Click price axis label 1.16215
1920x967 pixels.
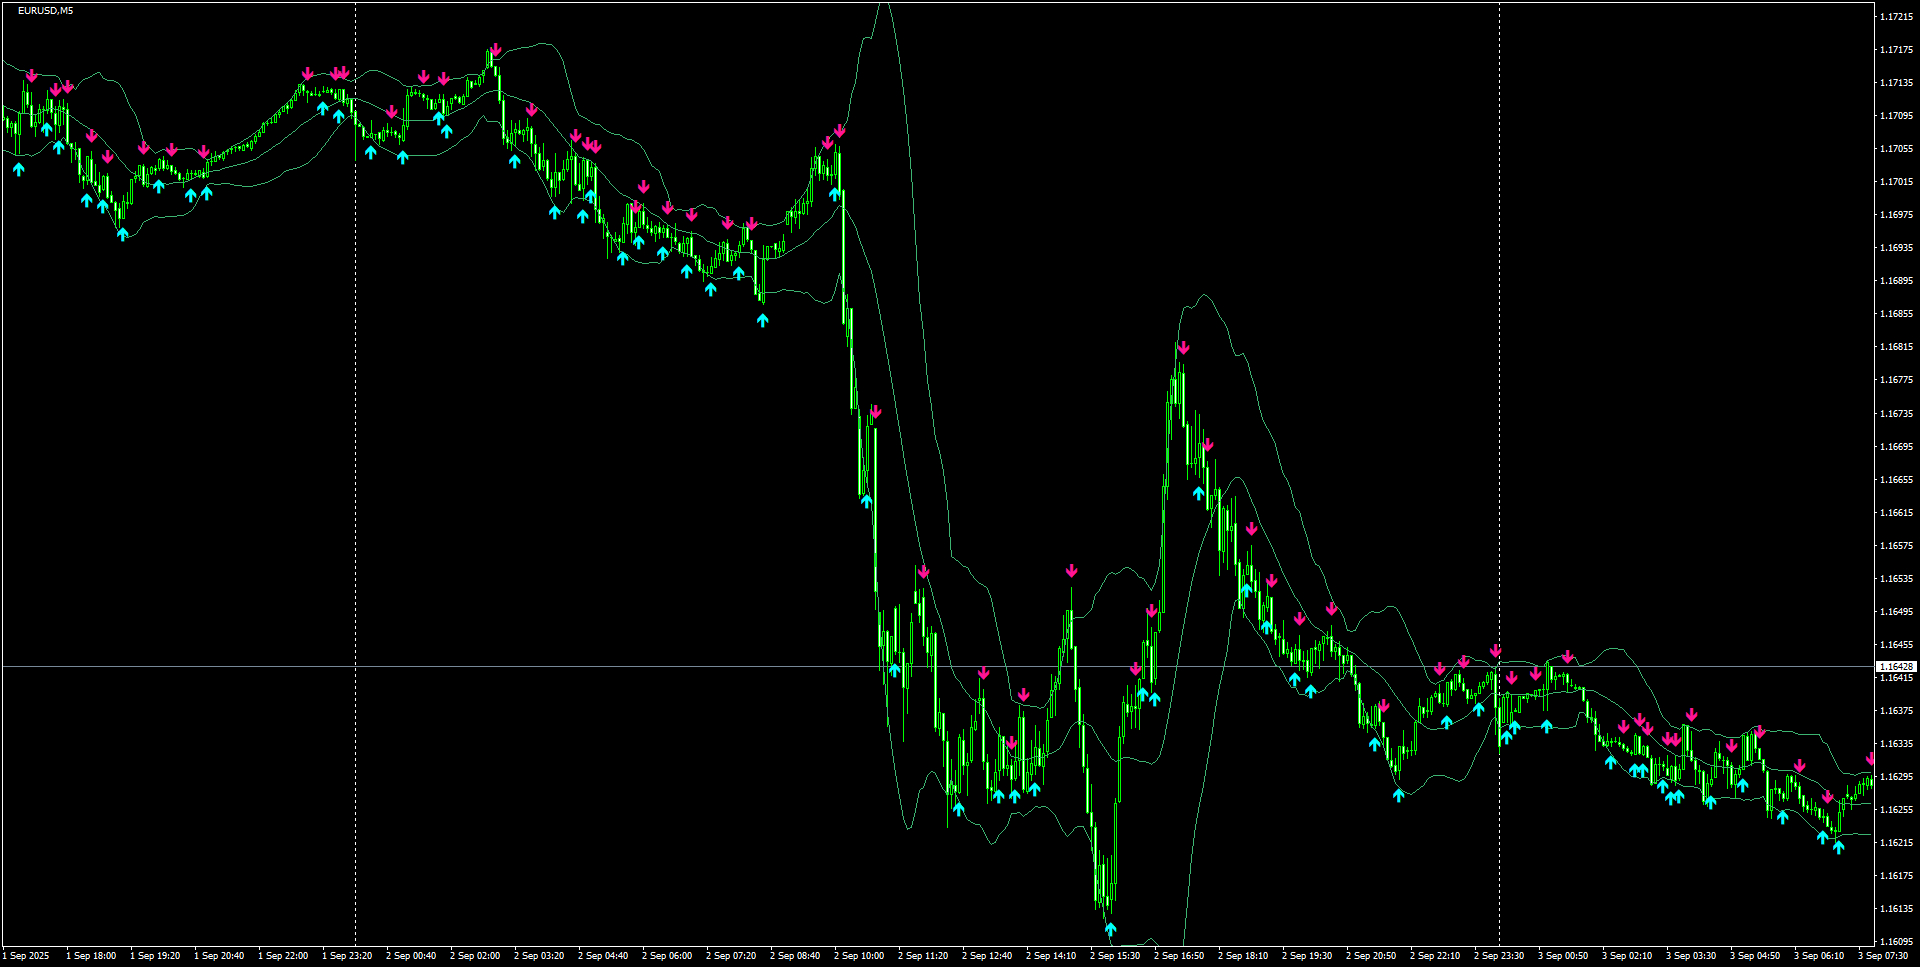1896,843
